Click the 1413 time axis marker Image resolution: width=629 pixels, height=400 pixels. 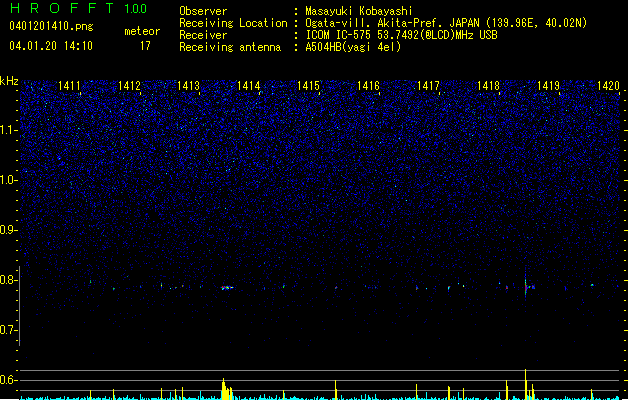click(189, 86)
